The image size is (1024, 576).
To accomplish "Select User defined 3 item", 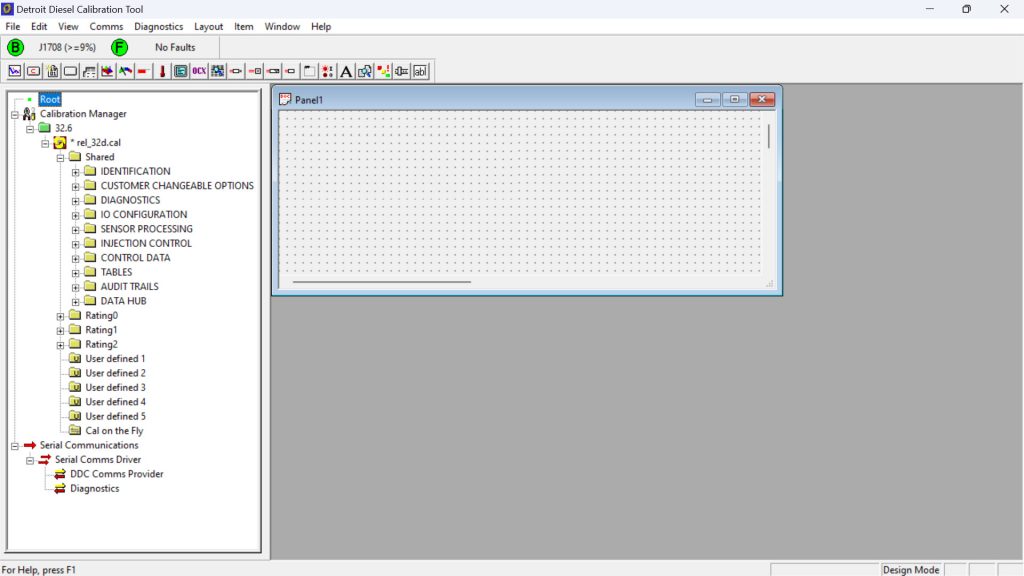I will click(115, 388).
